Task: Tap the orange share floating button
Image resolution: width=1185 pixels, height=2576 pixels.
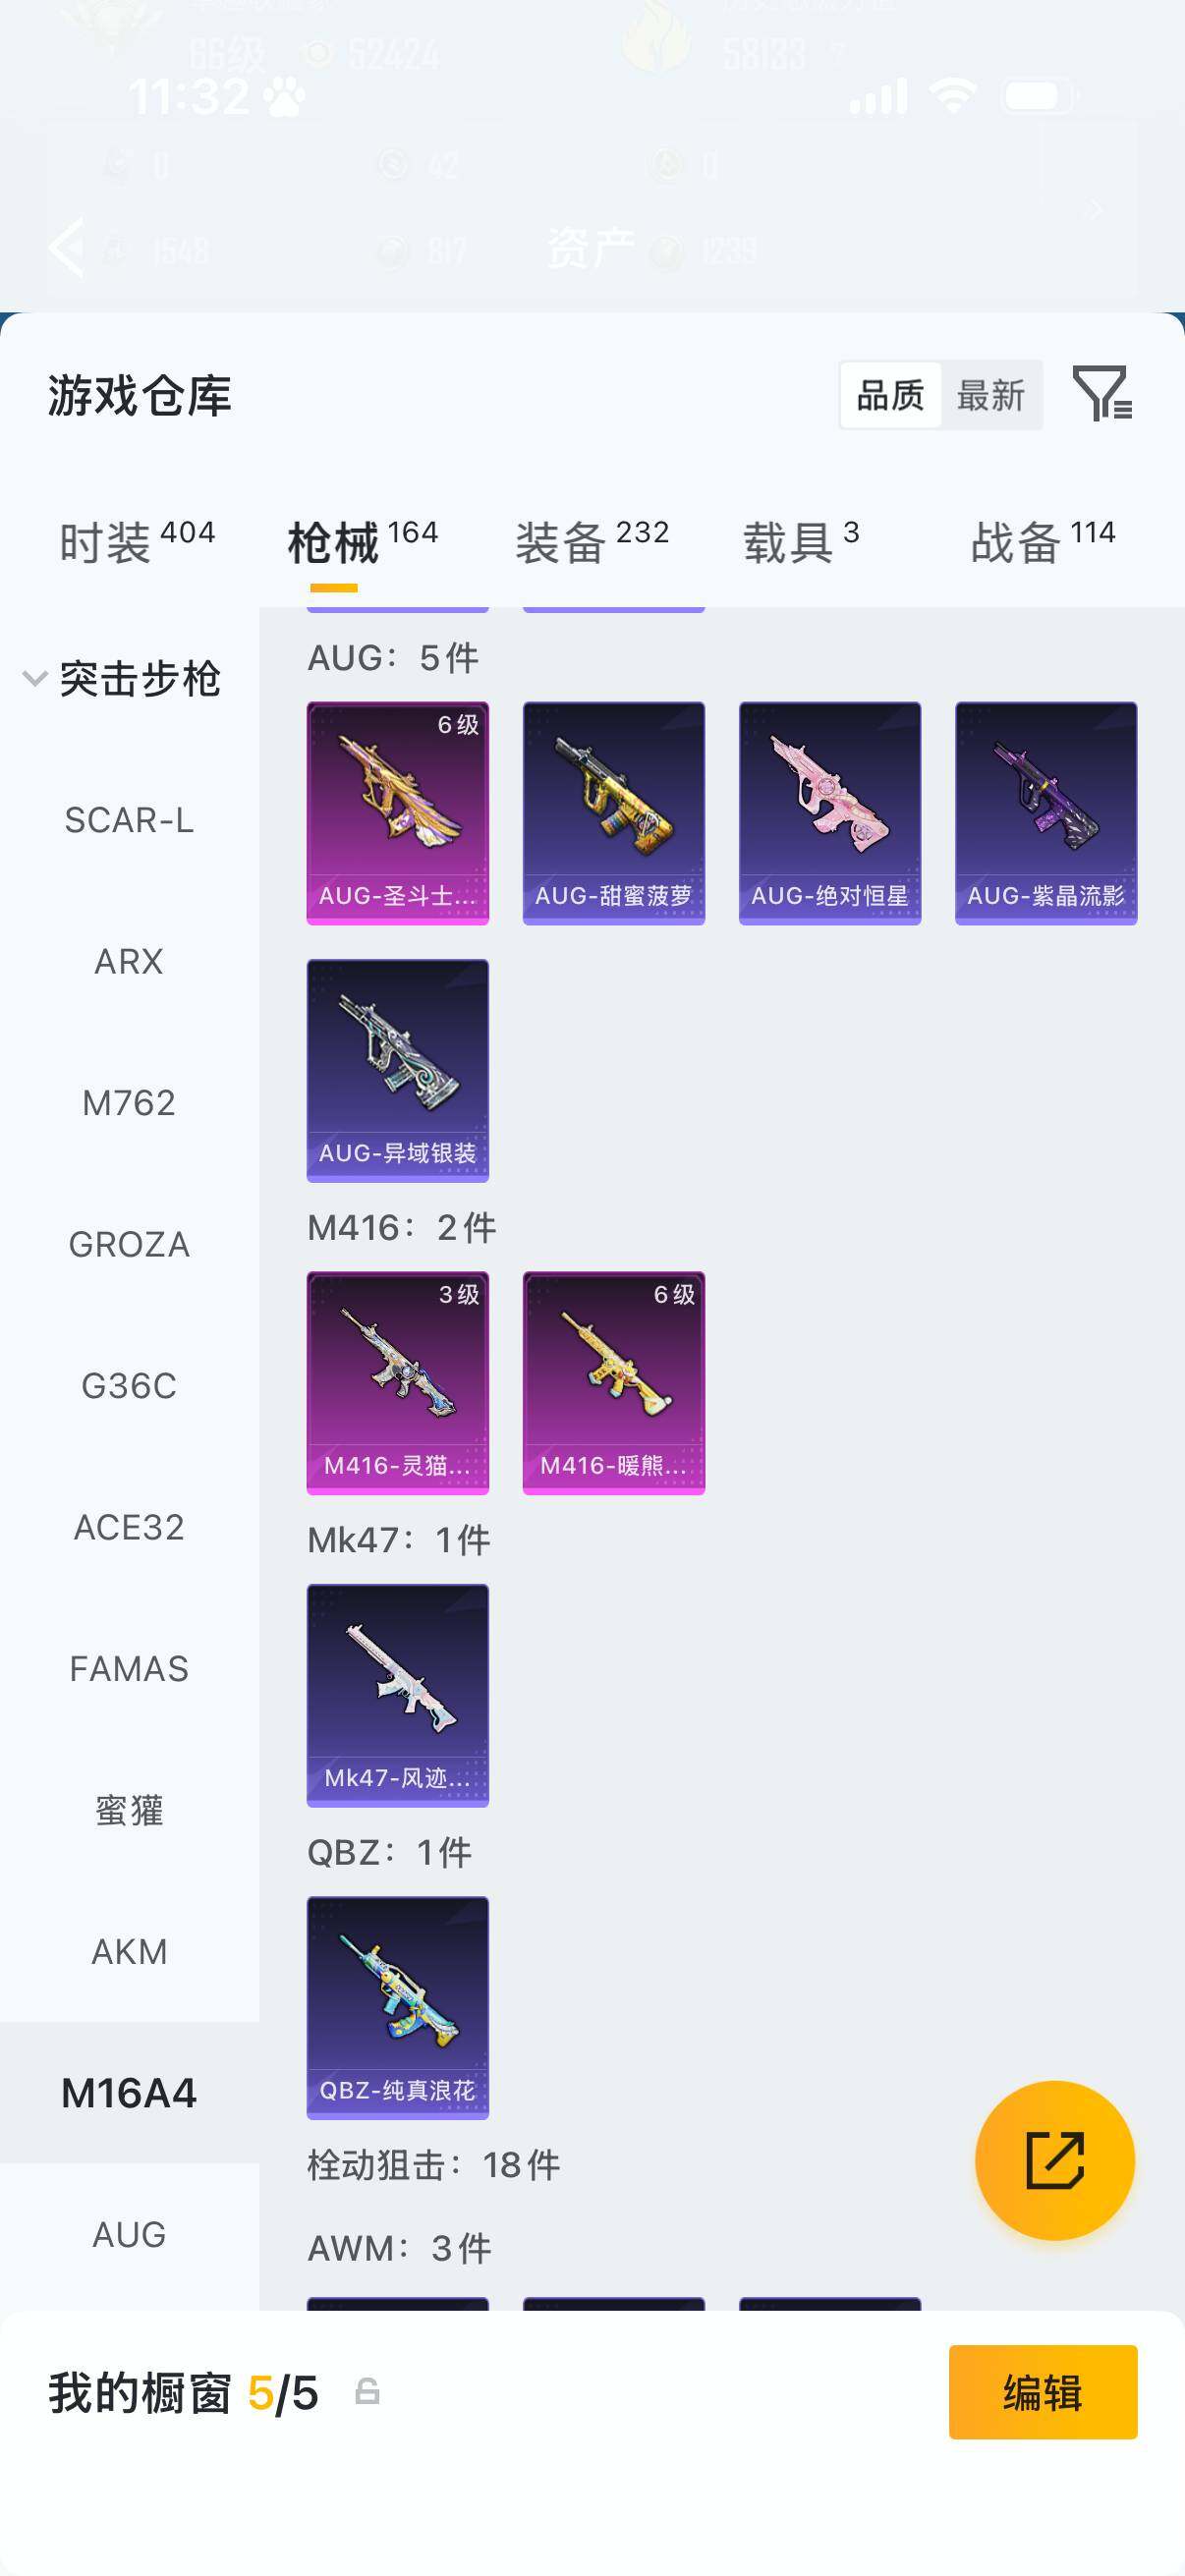Action: [1054, 2160]
